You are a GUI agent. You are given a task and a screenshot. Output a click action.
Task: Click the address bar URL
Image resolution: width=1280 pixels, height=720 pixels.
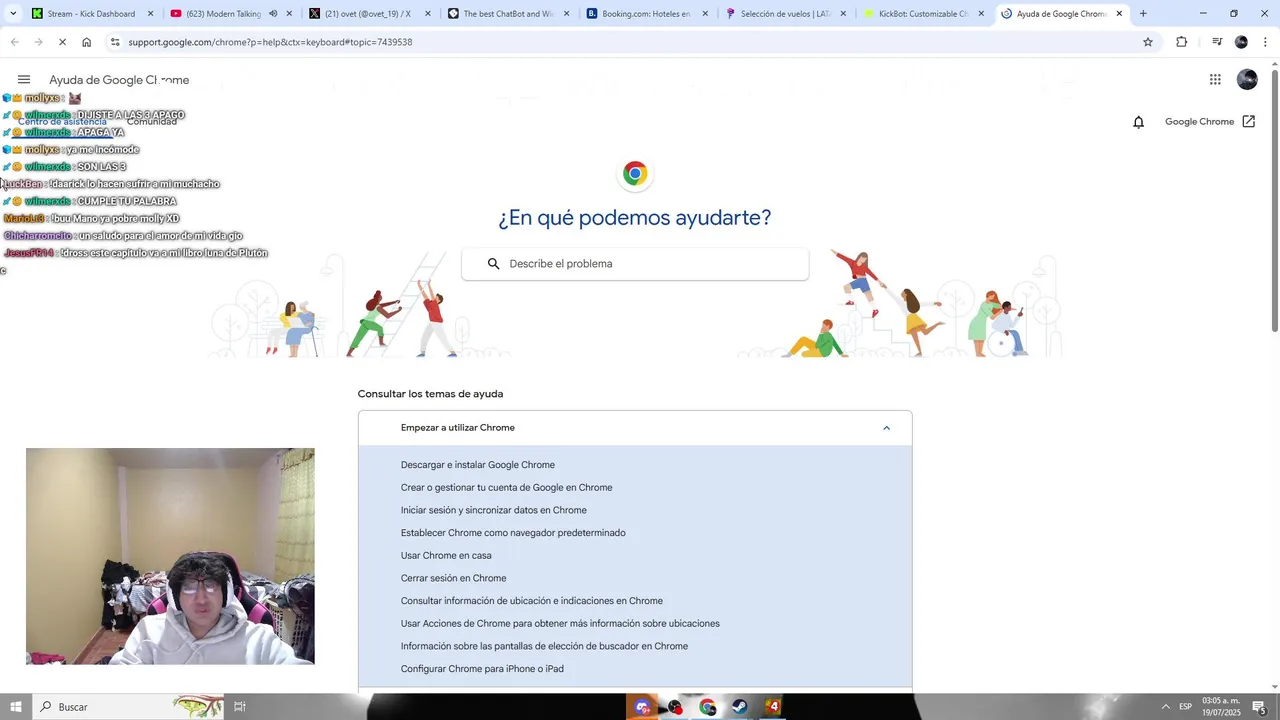pos(270,42)
